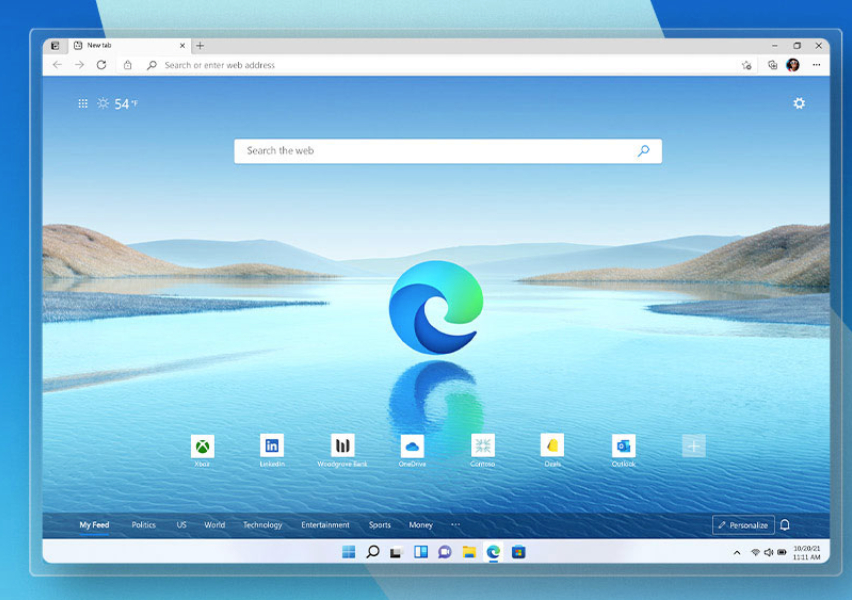
Task: Open the Xbox quick link
Action: [203, 448]
